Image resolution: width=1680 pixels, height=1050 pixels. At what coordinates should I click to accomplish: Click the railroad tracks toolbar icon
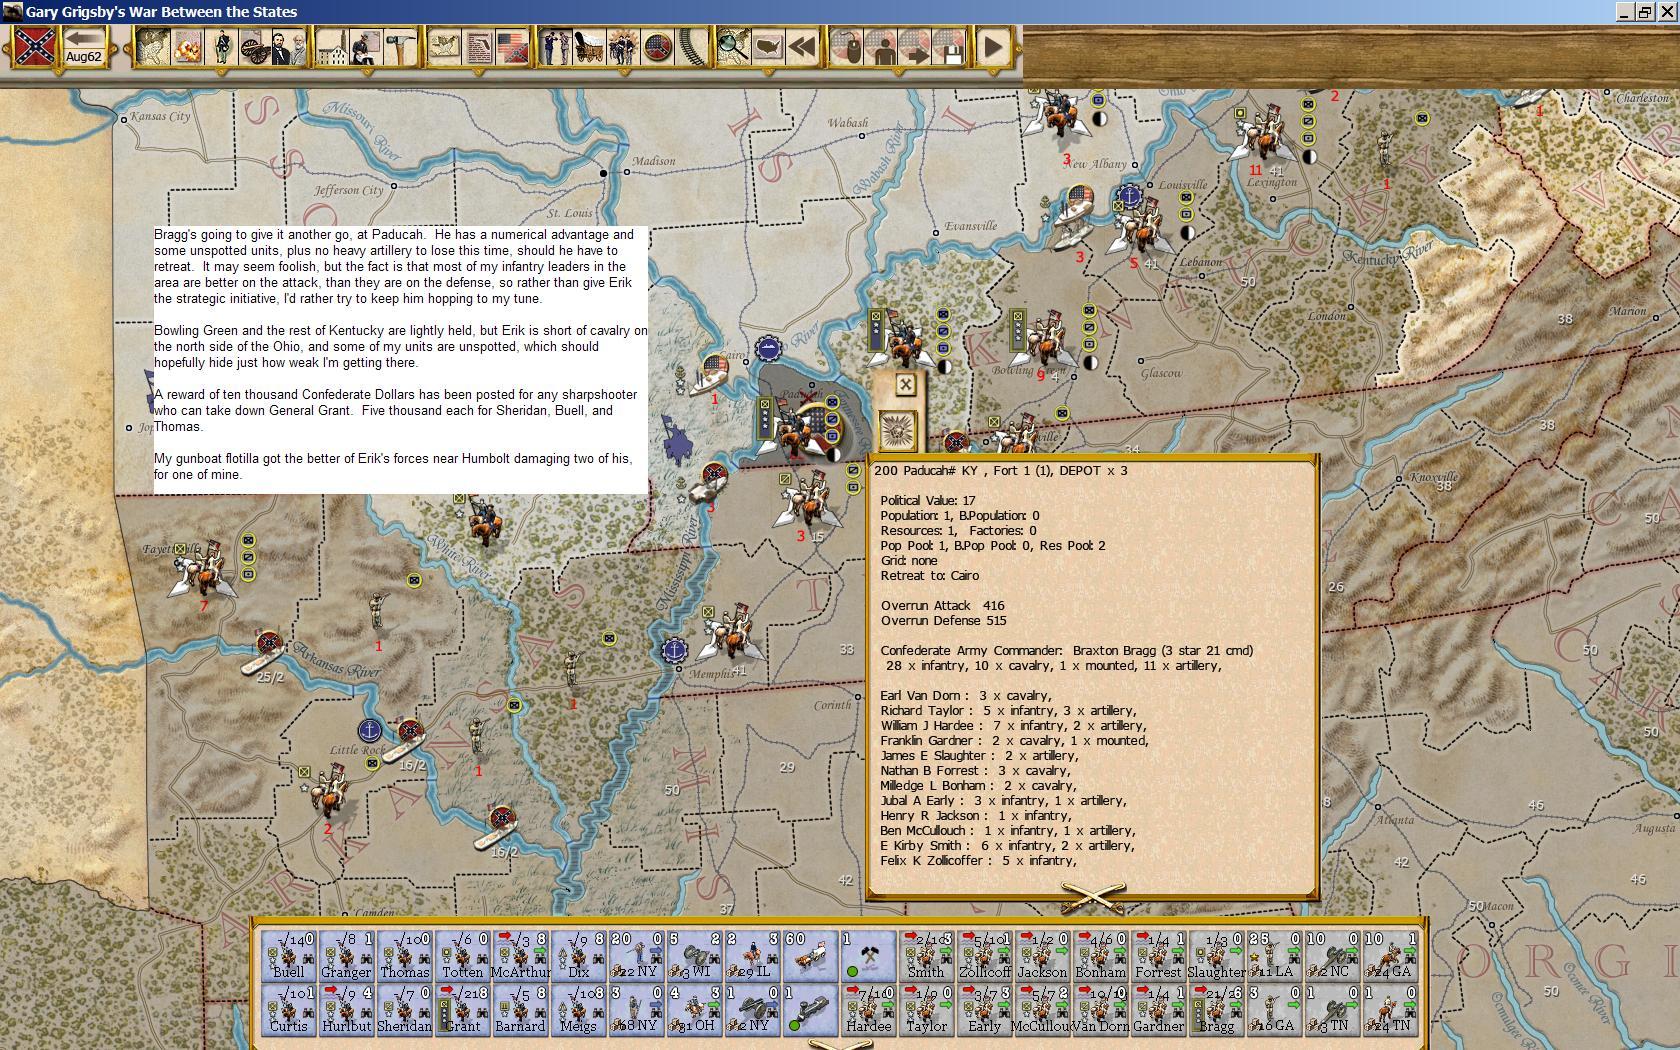coord(691,47)
